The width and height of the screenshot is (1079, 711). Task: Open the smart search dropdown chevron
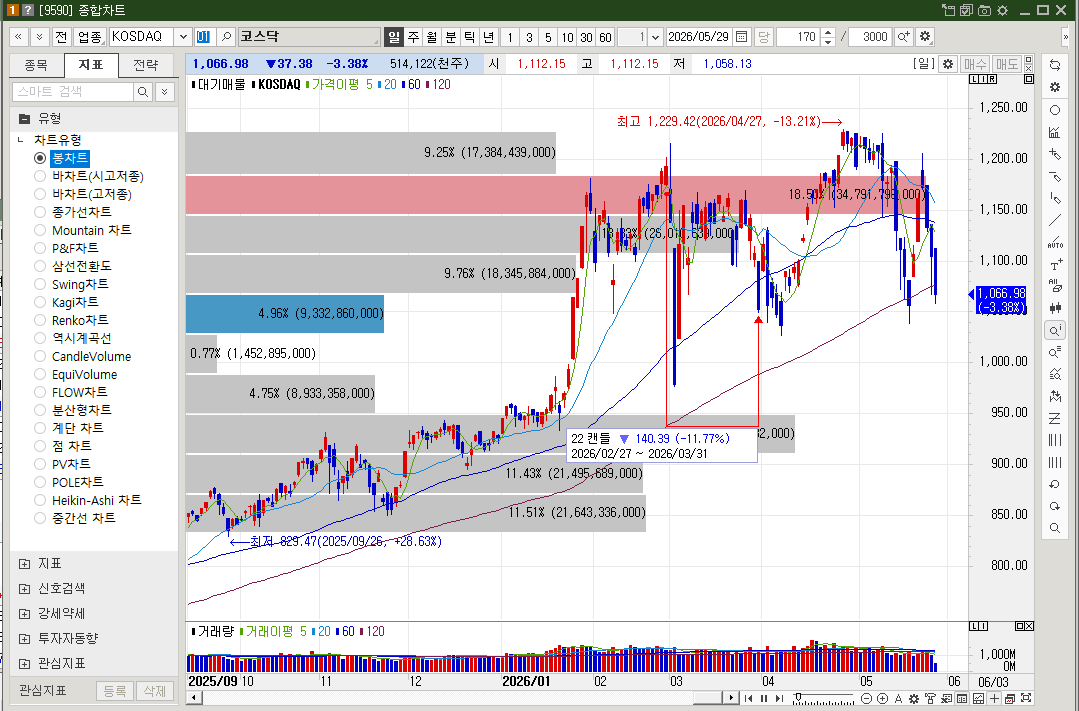[164, 92]
